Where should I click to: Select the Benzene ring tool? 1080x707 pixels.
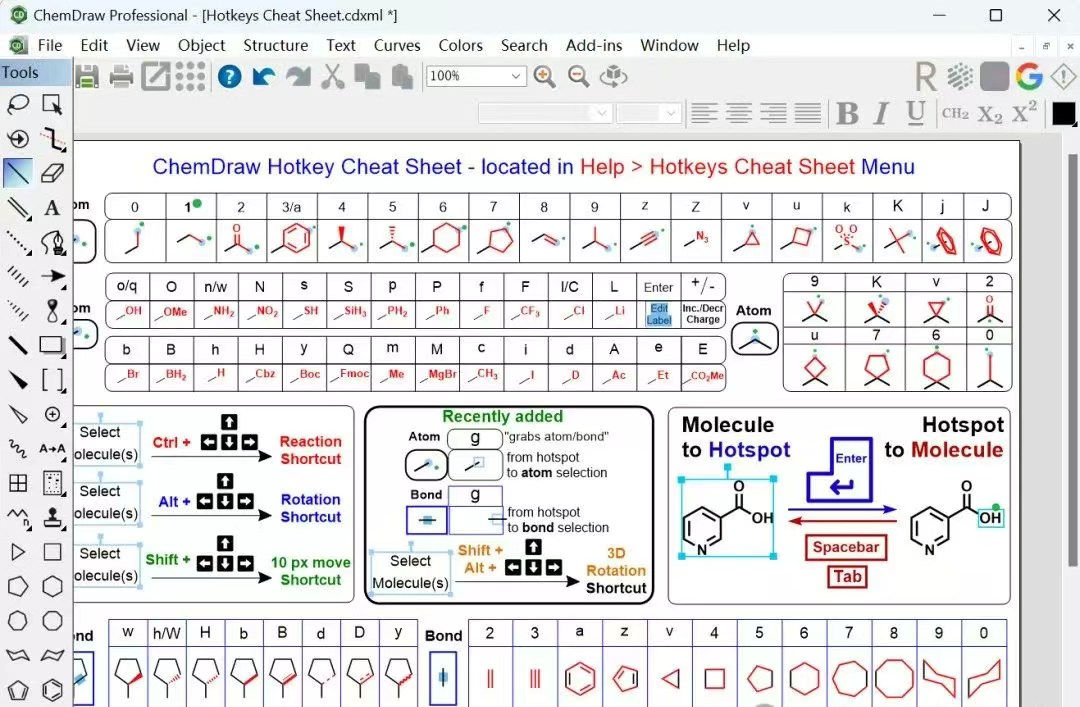(52, 689)
